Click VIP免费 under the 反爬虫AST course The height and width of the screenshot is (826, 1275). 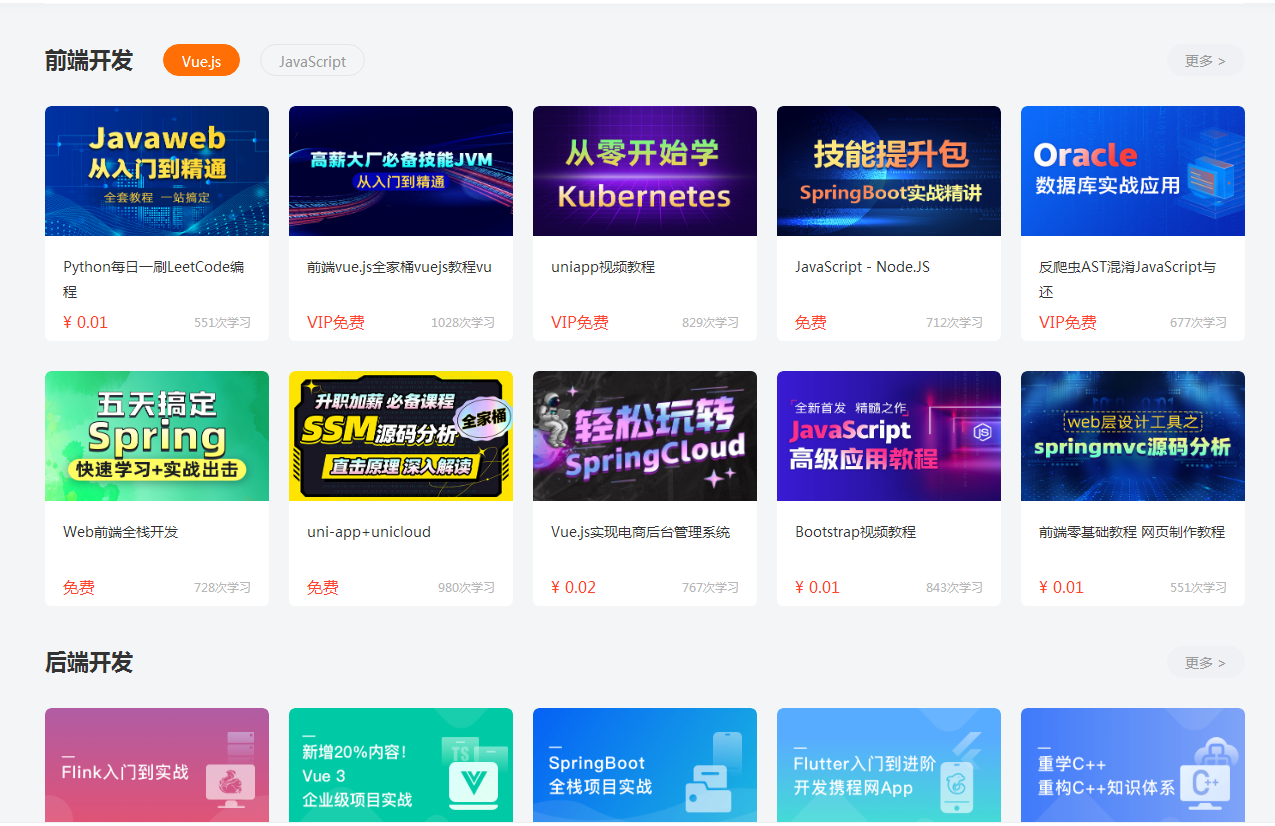(x=1068, y=322)
